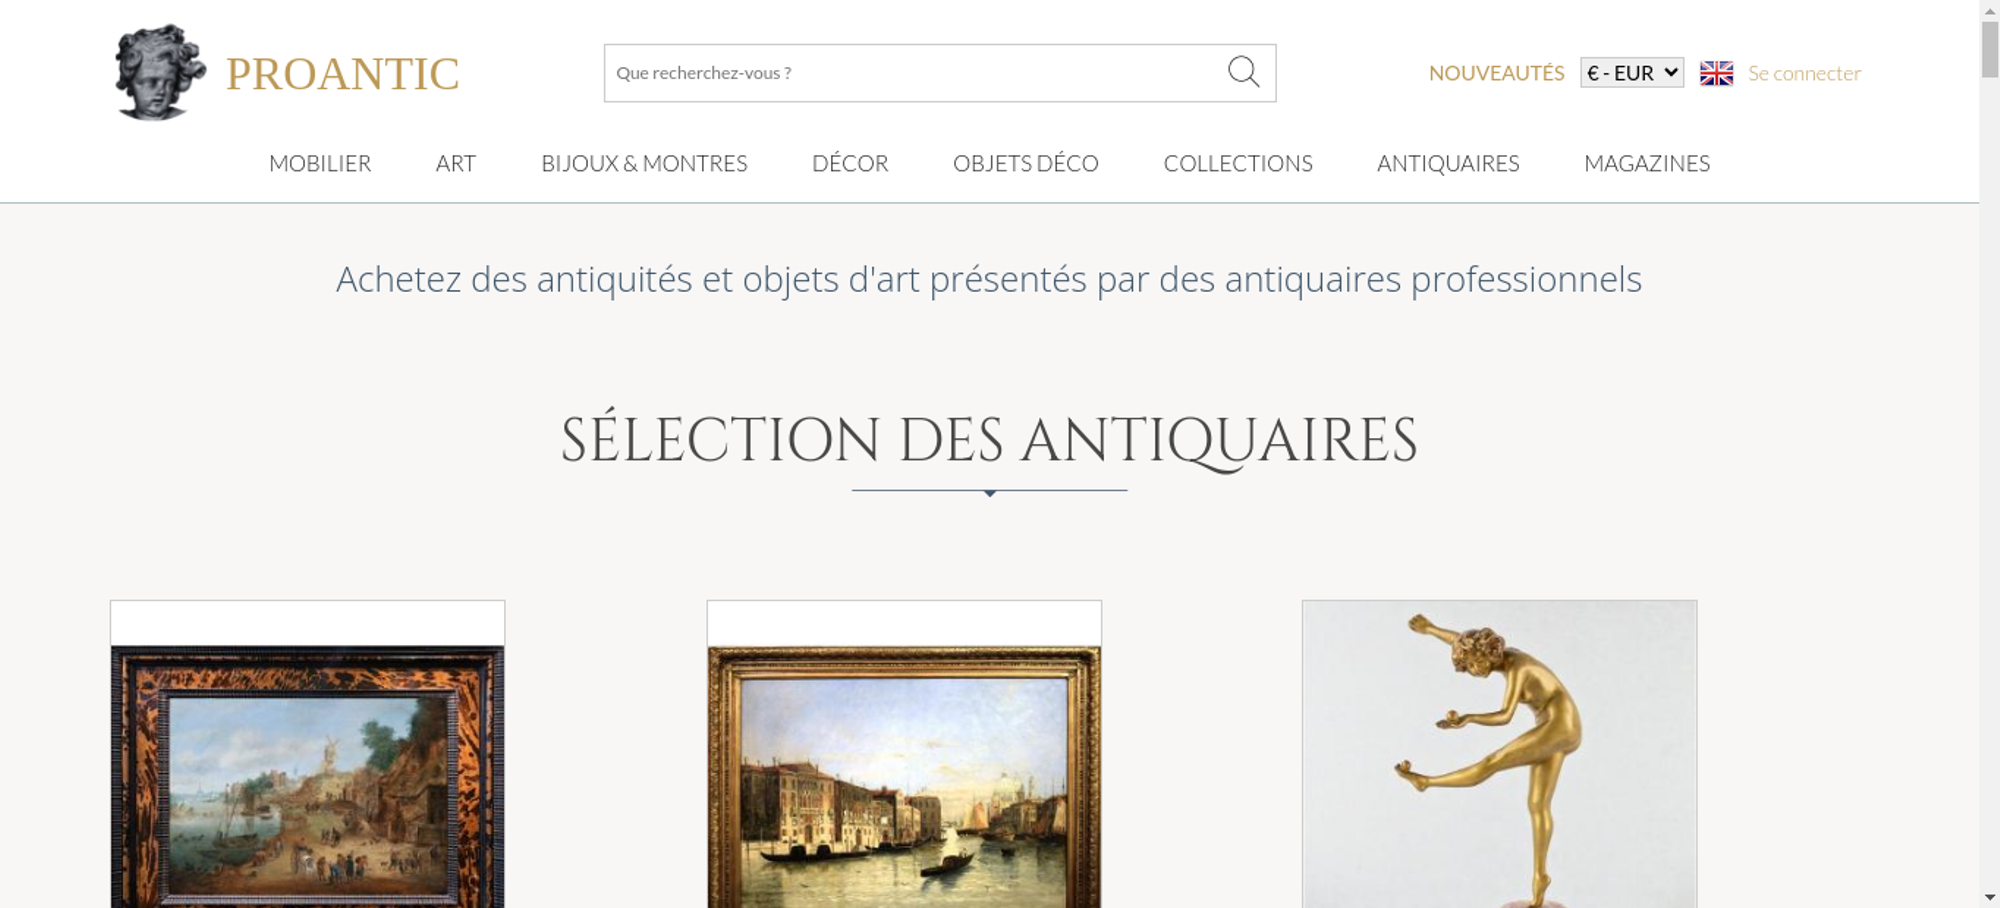Image resolution: width=2000 pixels, height=908 pixels.
Task: Click the PROANTIC brand name text
Action: click(342, 74)
